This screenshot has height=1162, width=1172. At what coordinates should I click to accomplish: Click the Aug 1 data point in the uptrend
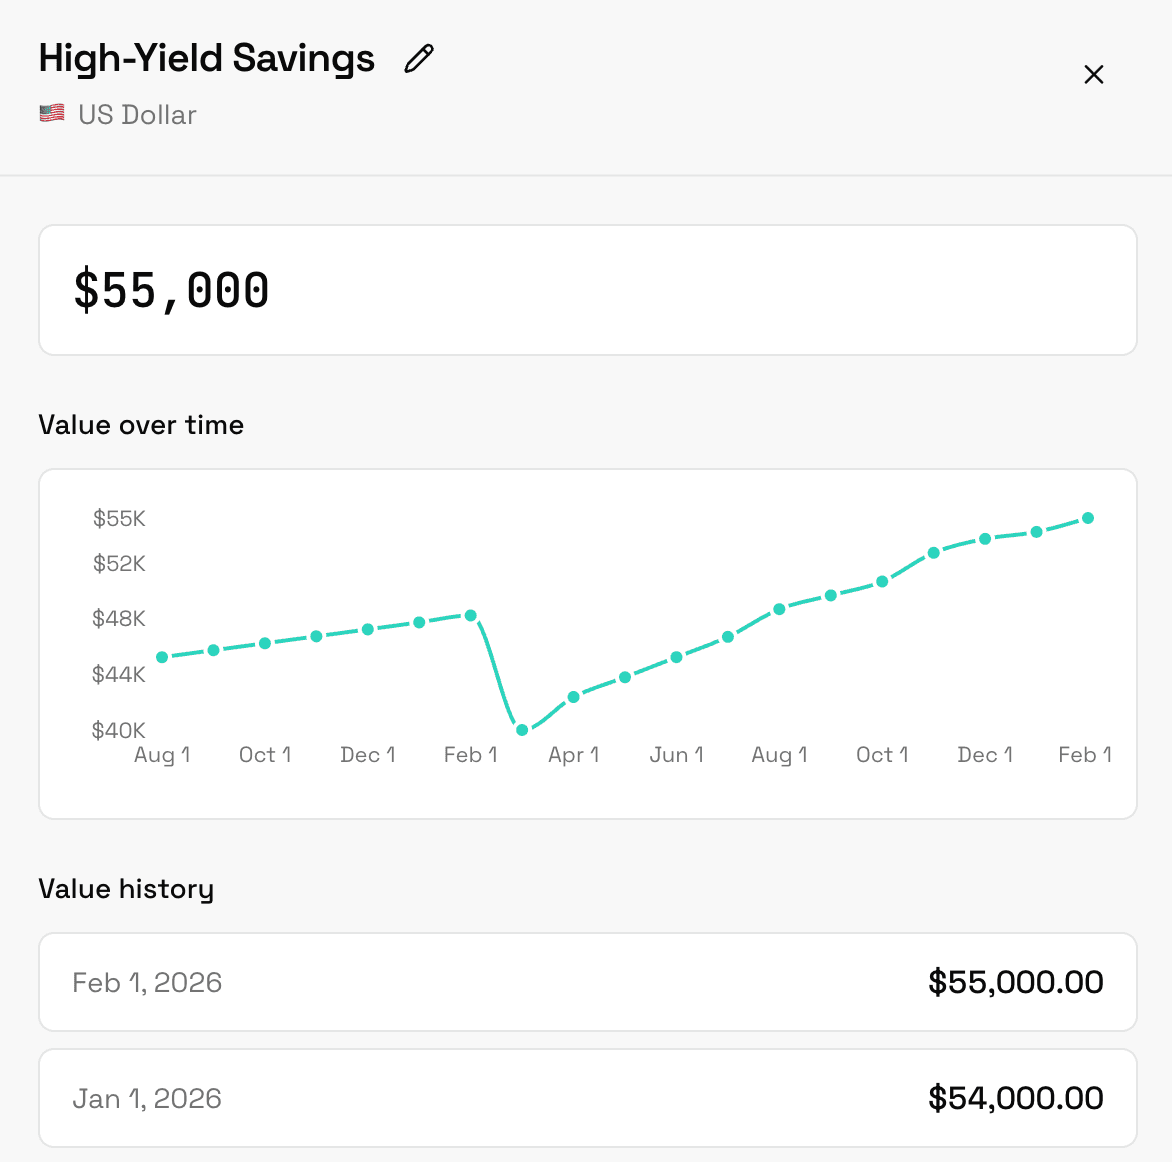779,608
